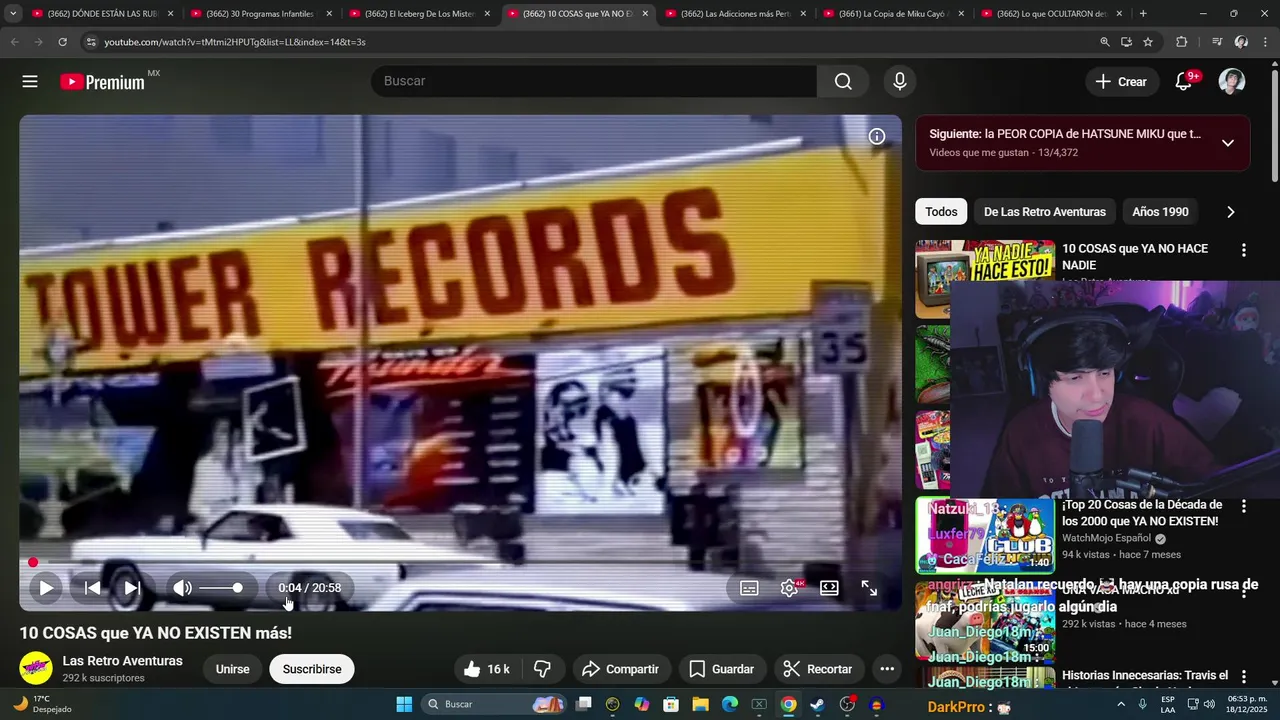Select the Todos filter chip
The image size is (1280, 720).
pos(941,212)
